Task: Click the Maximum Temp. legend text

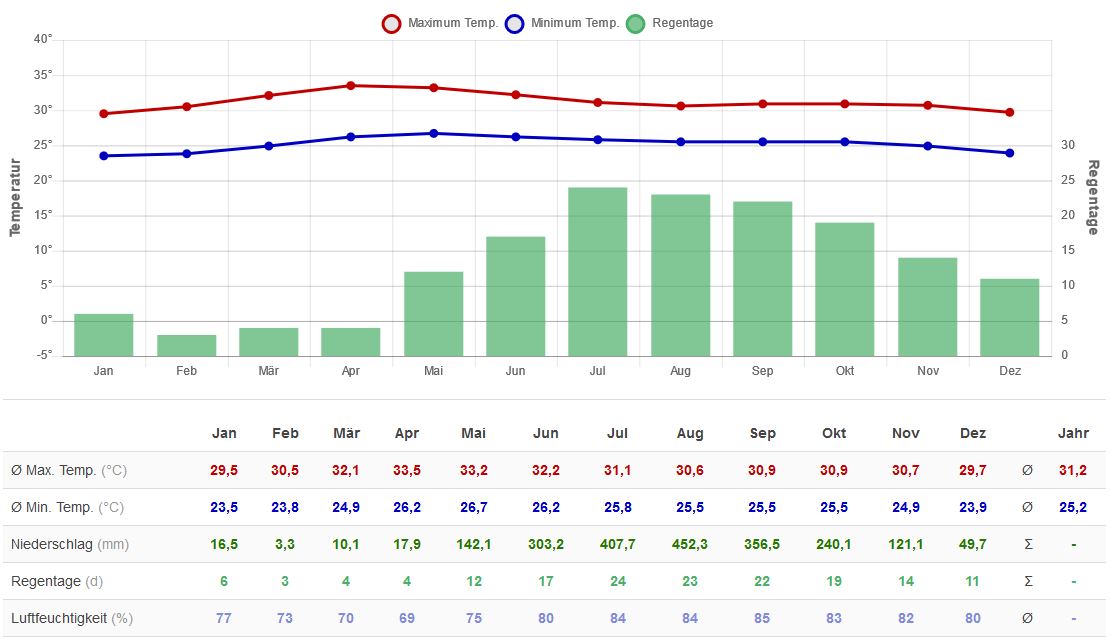Action: (452, 23)
